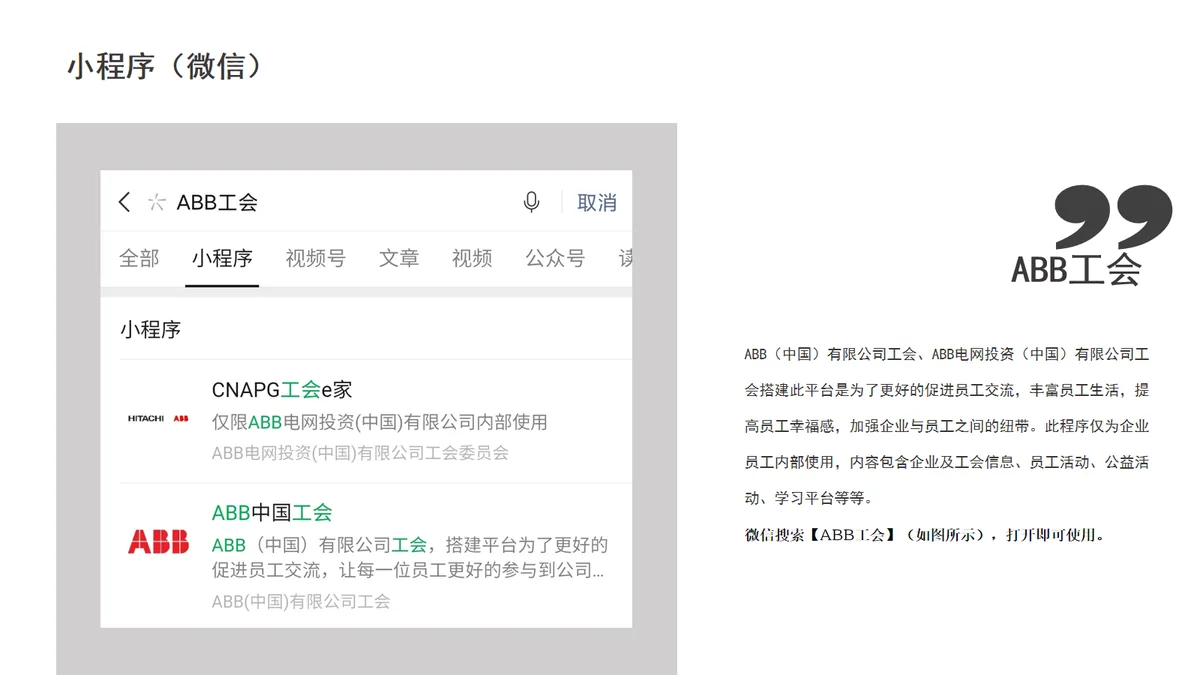Click the 仅限ABB电网投资(中国)有限公司内部使用 description
The height and width of the screenshot is (675, 1200).
[380, 422]
